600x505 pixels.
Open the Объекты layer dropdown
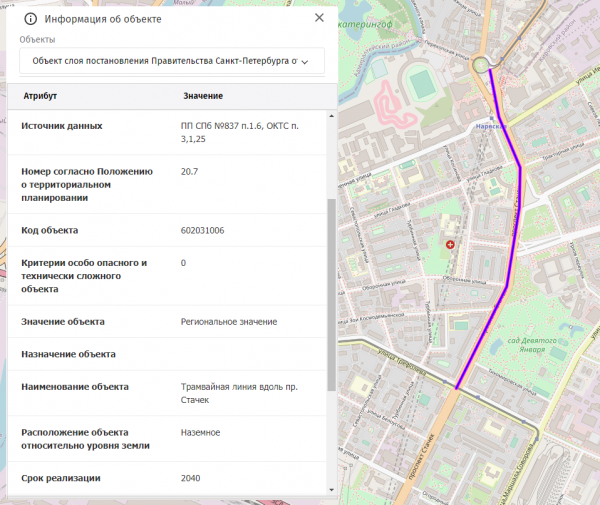click(x=171, y=61)
